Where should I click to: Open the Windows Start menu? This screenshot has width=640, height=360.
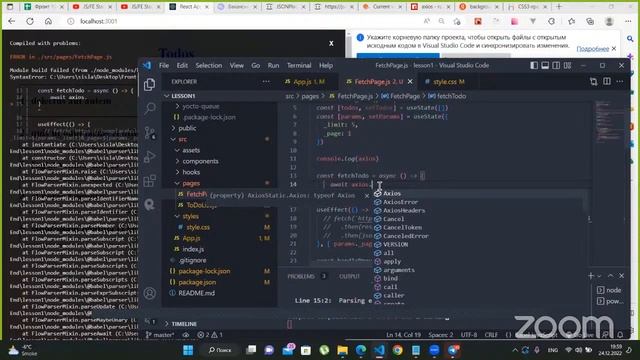click(x=188, y=350)
